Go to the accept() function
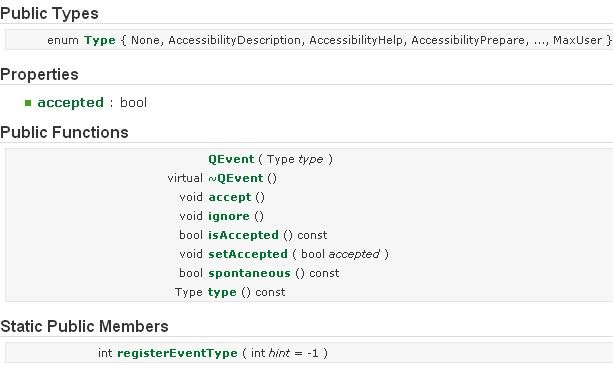Image resolution: width=613 pixels, height=373 pixels. point(229,197)
